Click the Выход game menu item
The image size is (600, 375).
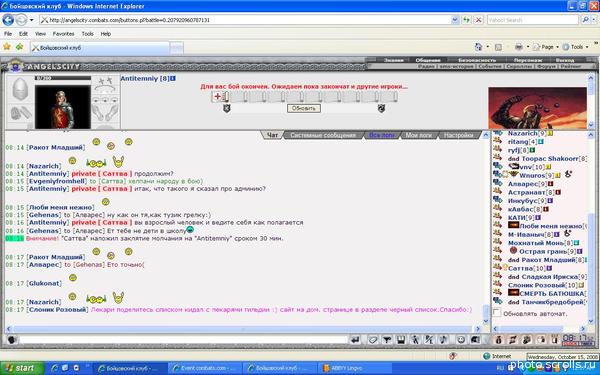click(x=564, y=60)
